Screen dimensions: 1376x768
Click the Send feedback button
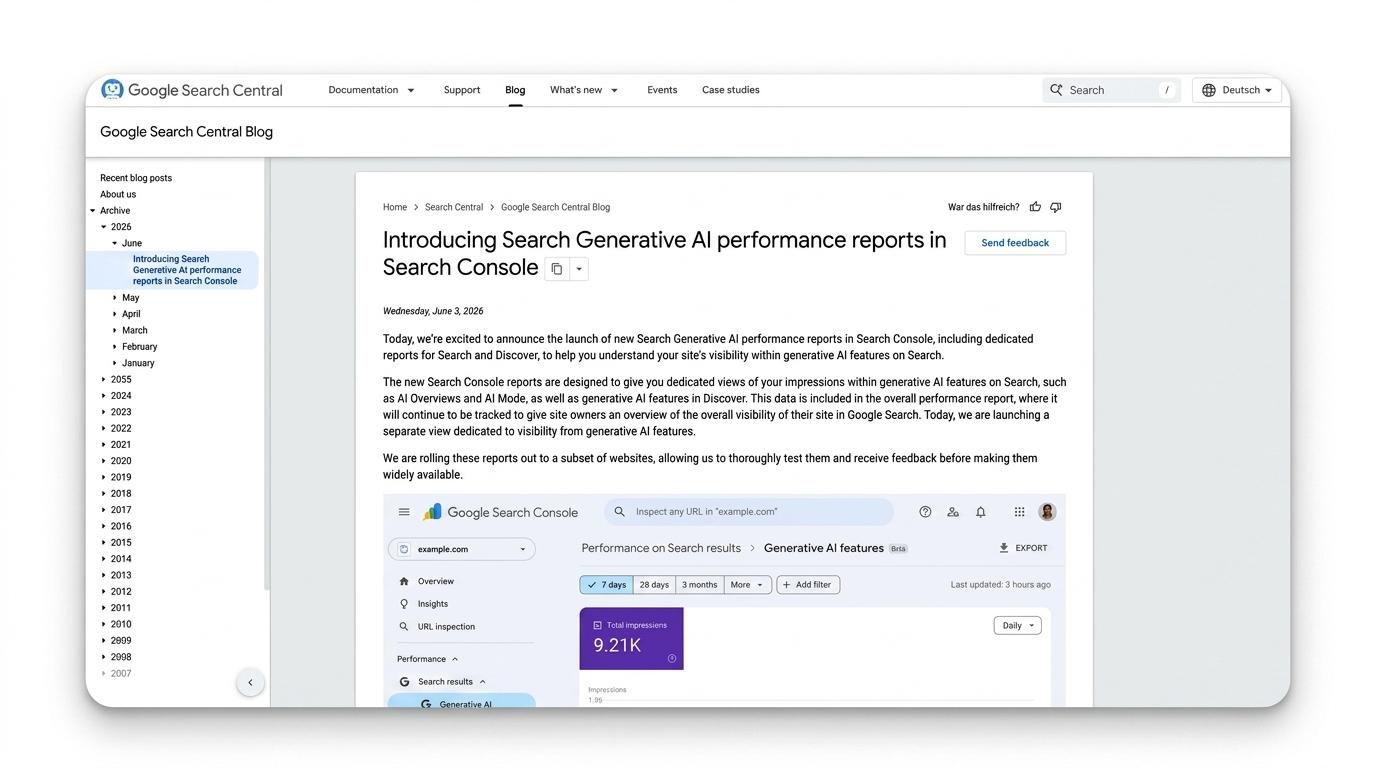point(1015,243)
